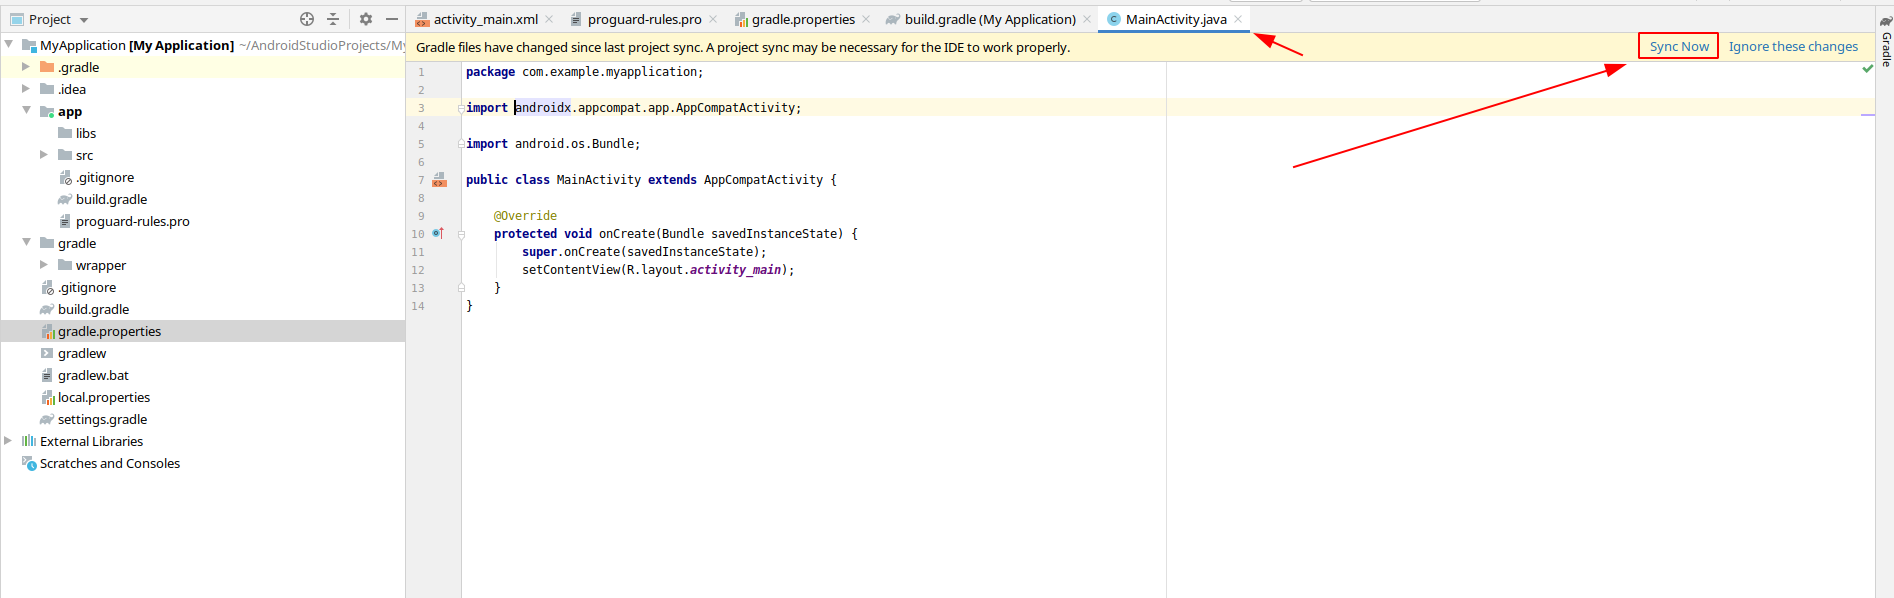Toggle fold on the import block
Screen dimensions: 1894x598
(461, 108)
